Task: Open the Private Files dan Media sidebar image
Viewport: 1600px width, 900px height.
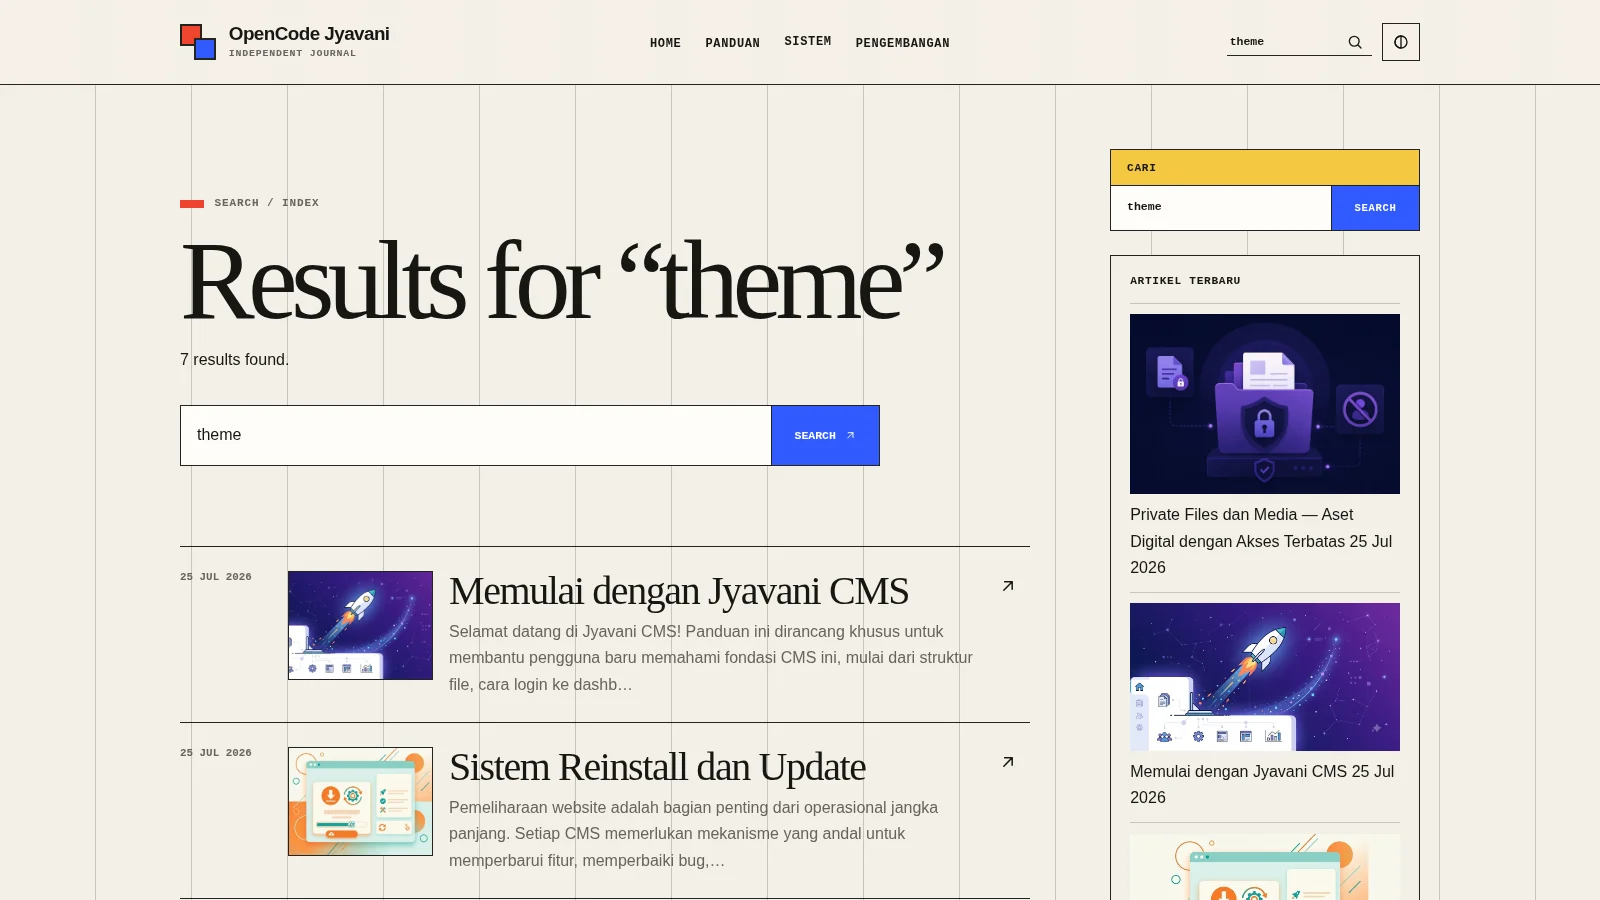Action: [1265, 404]
